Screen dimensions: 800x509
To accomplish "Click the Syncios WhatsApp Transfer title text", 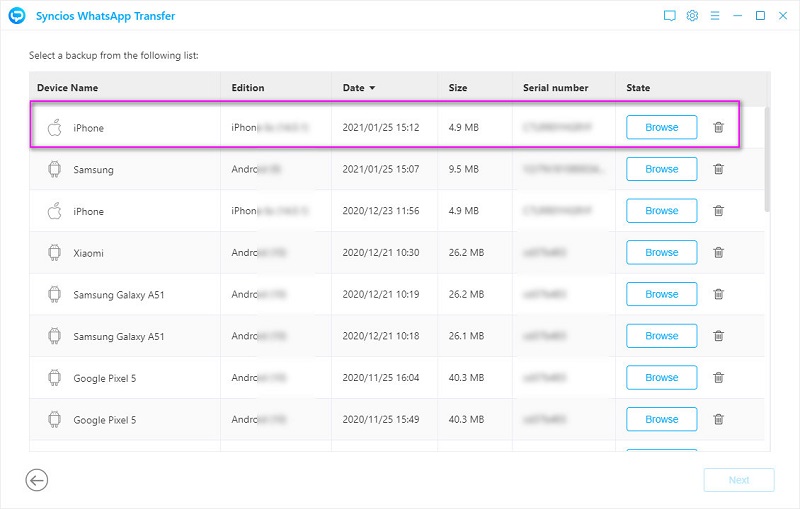I will tap(105, 16).
